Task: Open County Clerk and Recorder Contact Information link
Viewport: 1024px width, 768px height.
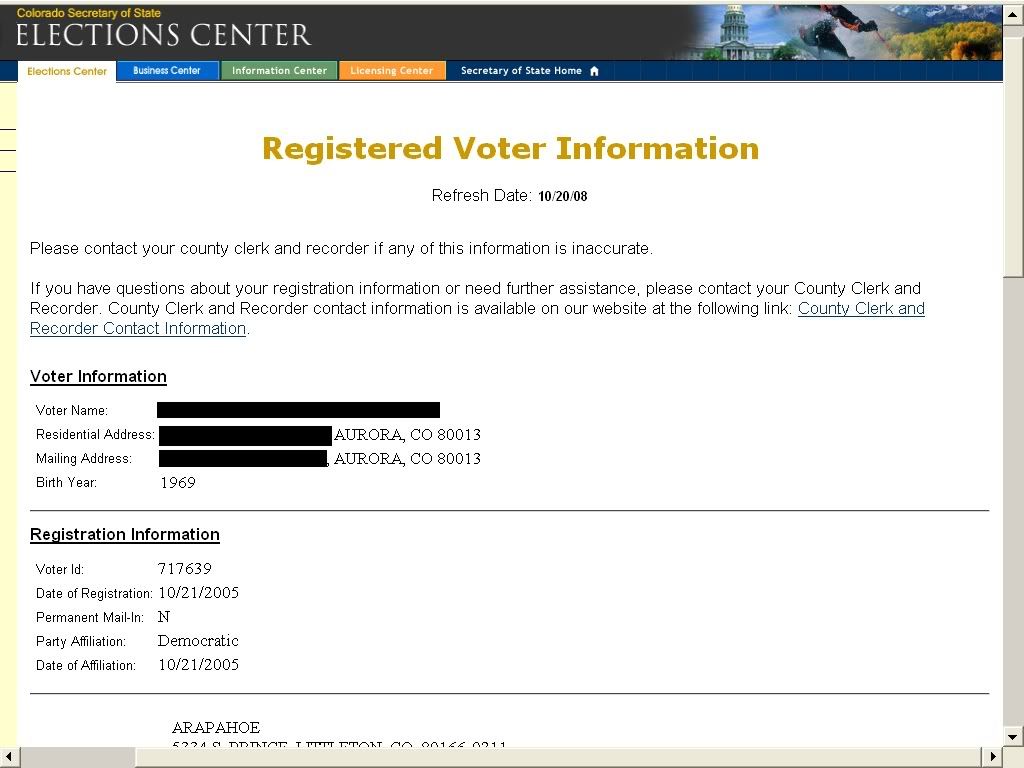Action: click(477, 318)
